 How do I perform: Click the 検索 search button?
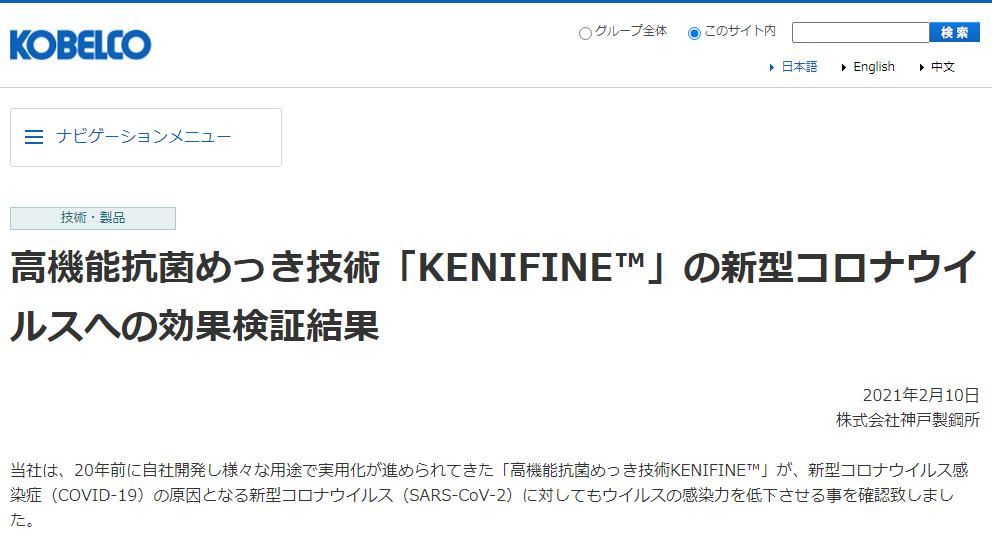coord(955,32)
